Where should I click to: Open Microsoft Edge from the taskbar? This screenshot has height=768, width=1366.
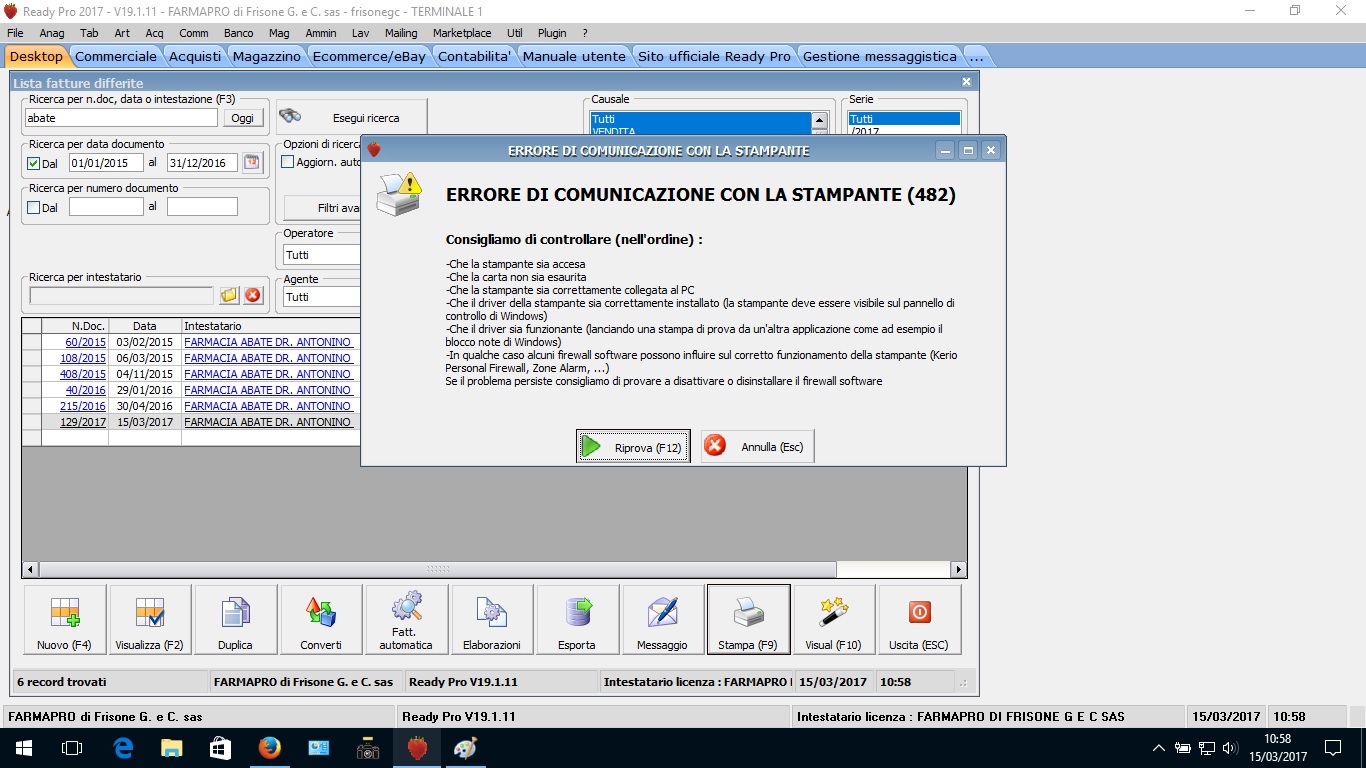123,748
